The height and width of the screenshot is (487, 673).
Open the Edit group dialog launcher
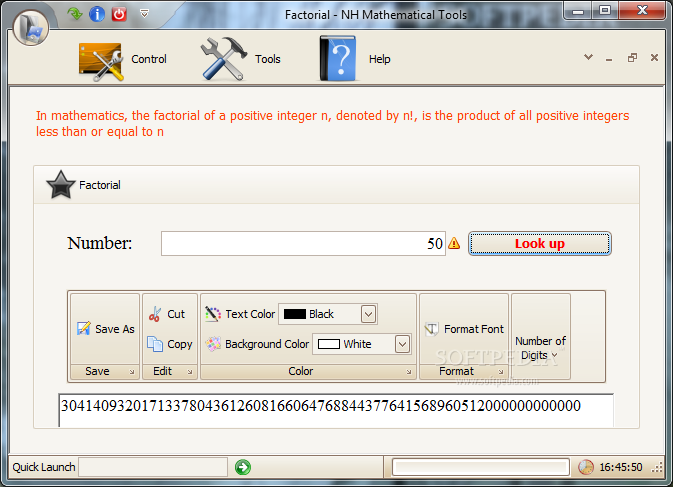[190, 372]
